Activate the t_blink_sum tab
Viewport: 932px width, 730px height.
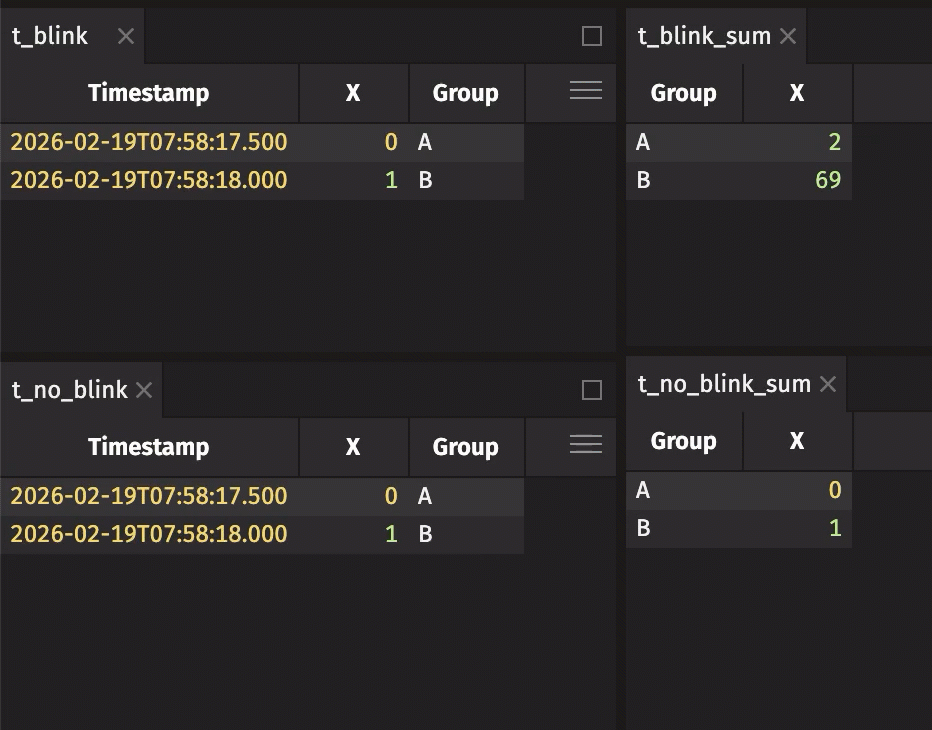(704, 36)
